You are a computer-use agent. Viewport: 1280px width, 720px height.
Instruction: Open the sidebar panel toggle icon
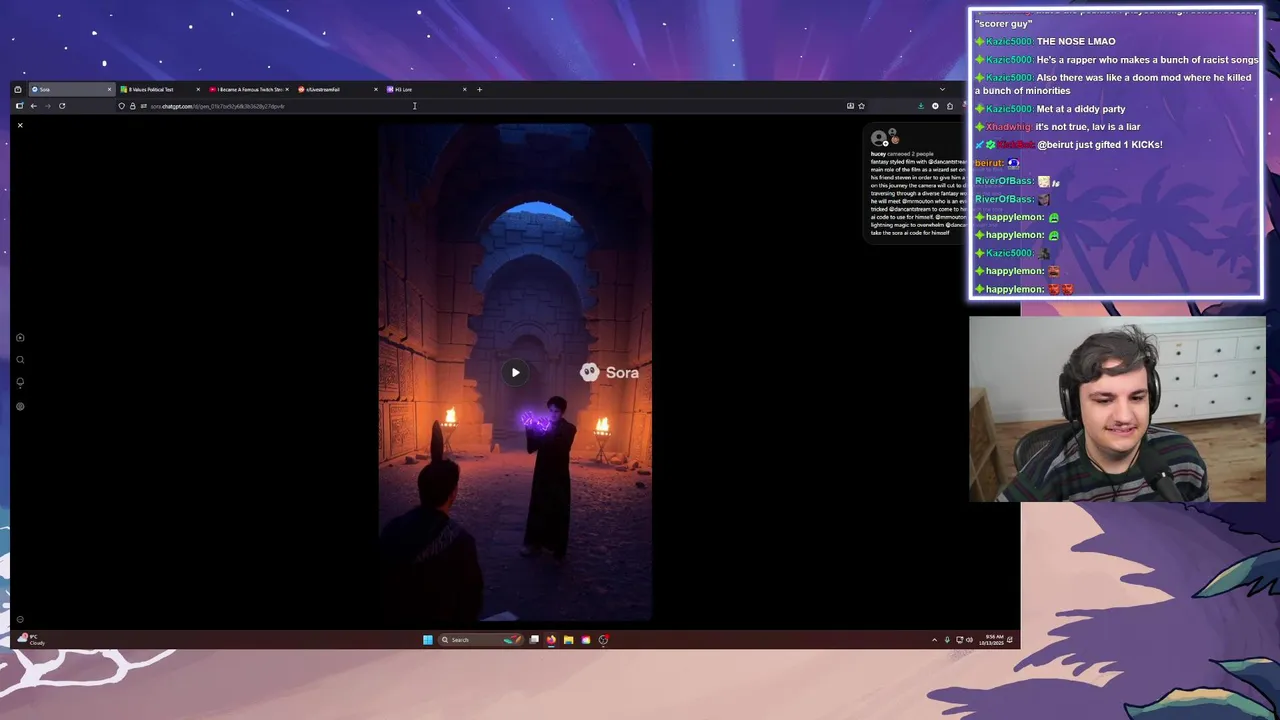pyautogui.click(x=19, y=106)
